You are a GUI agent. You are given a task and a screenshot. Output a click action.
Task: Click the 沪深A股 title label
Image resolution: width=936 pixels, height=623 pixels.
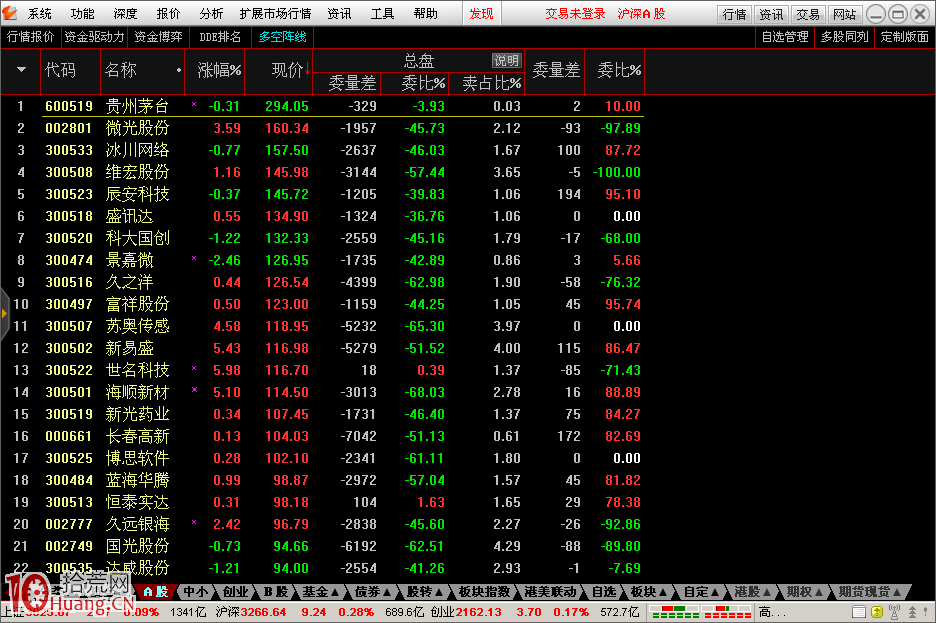641,13
